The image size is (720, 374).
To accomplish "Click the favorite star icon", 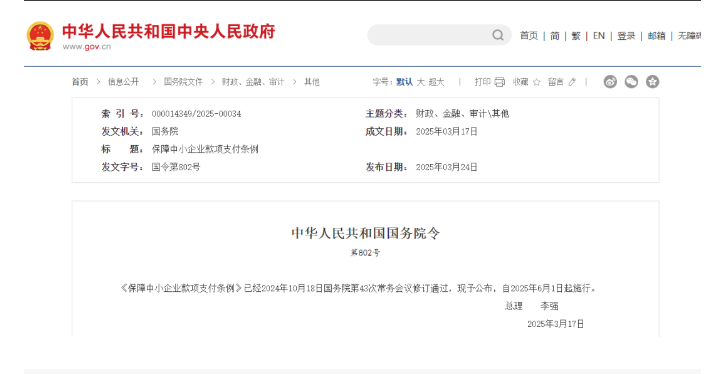I will [537, 82].
